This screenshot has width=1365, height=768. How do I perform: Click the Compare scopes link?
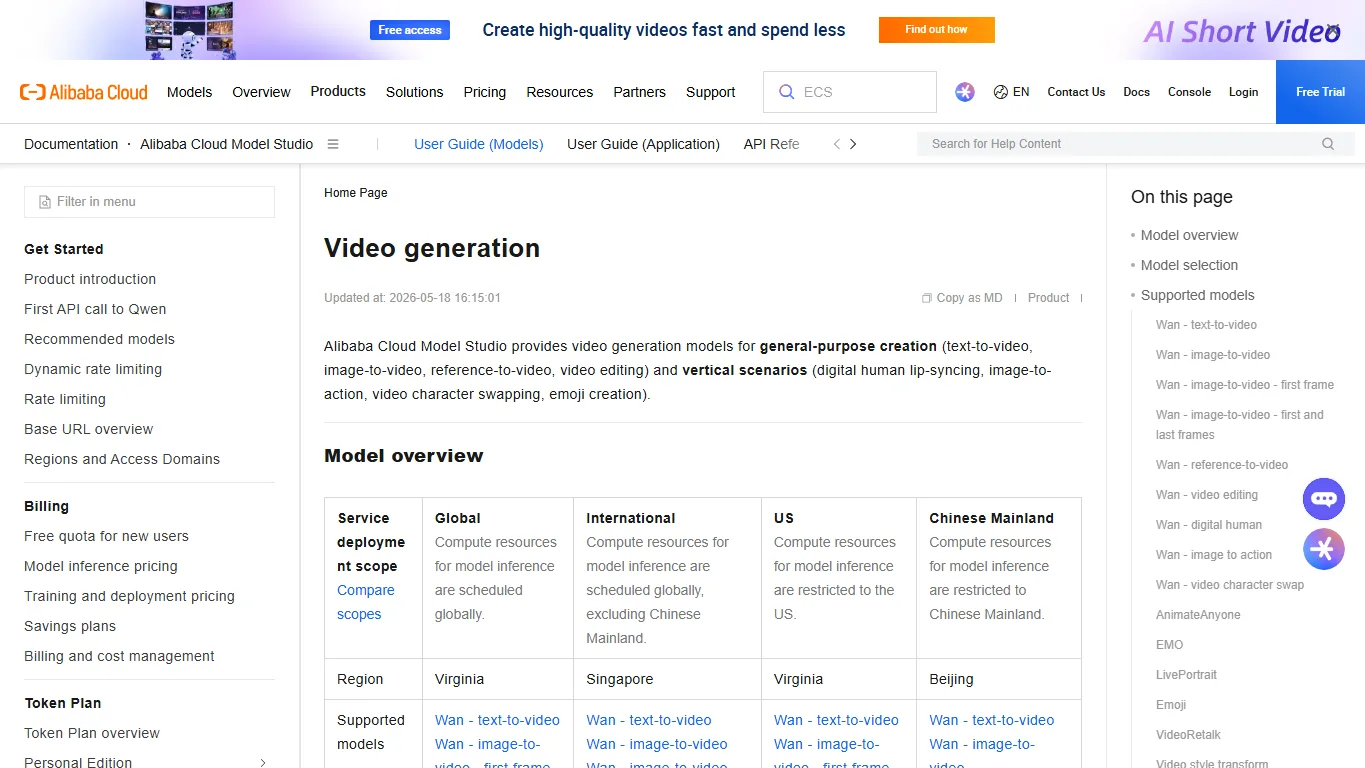[366, 602]
